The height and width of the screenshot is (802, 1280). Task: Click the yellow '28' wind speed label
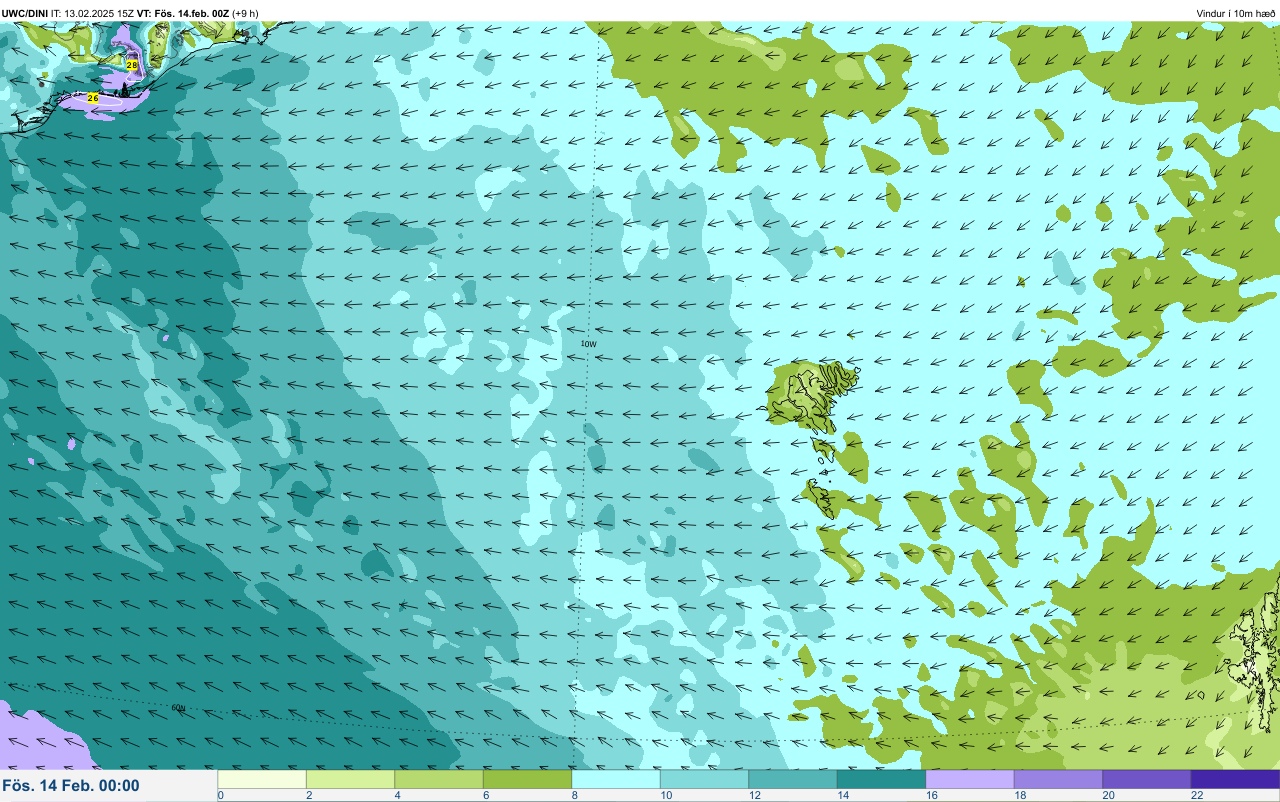[132, 65]
